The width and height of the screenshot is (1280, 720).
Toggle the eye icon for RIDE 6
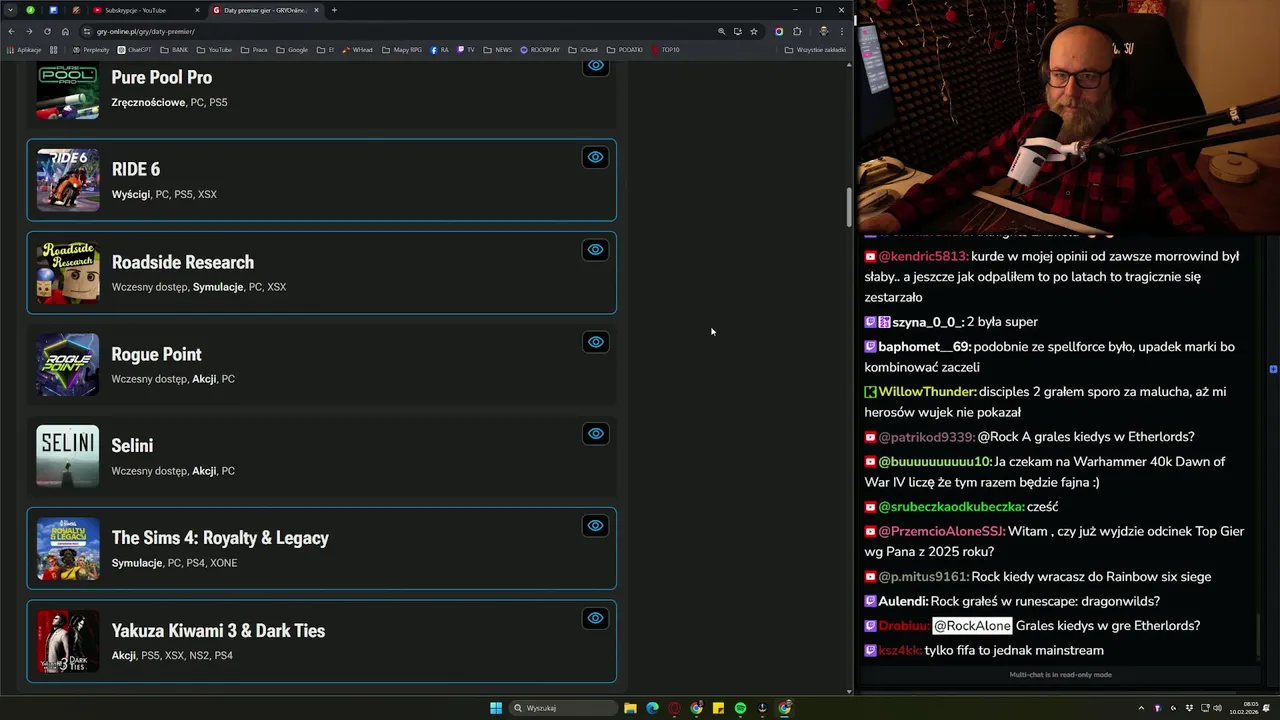pos(595,157)
